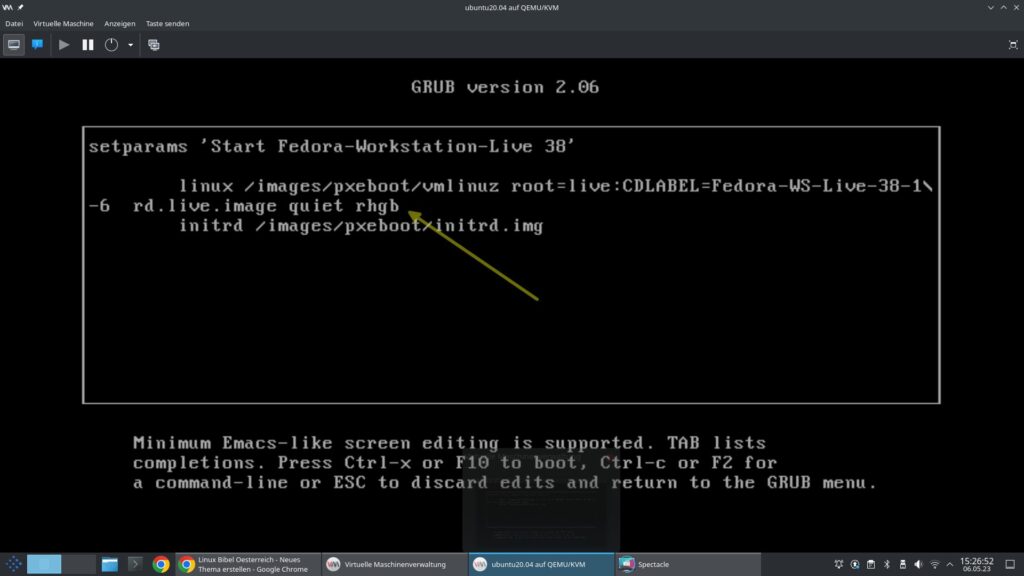Switch to the first virtual desktop
1024x576 pixels.
click(44, 564)
